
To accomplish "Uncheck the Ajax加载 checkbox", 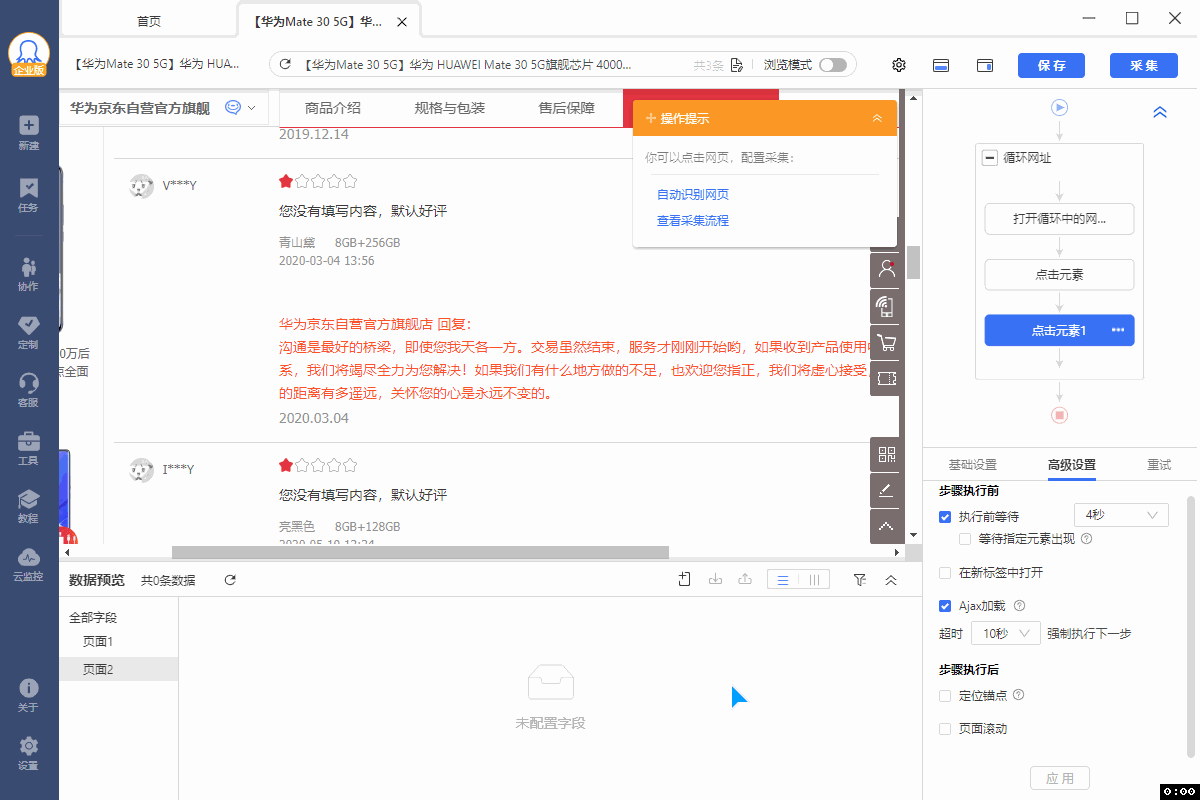I will (x=945, y=606).
